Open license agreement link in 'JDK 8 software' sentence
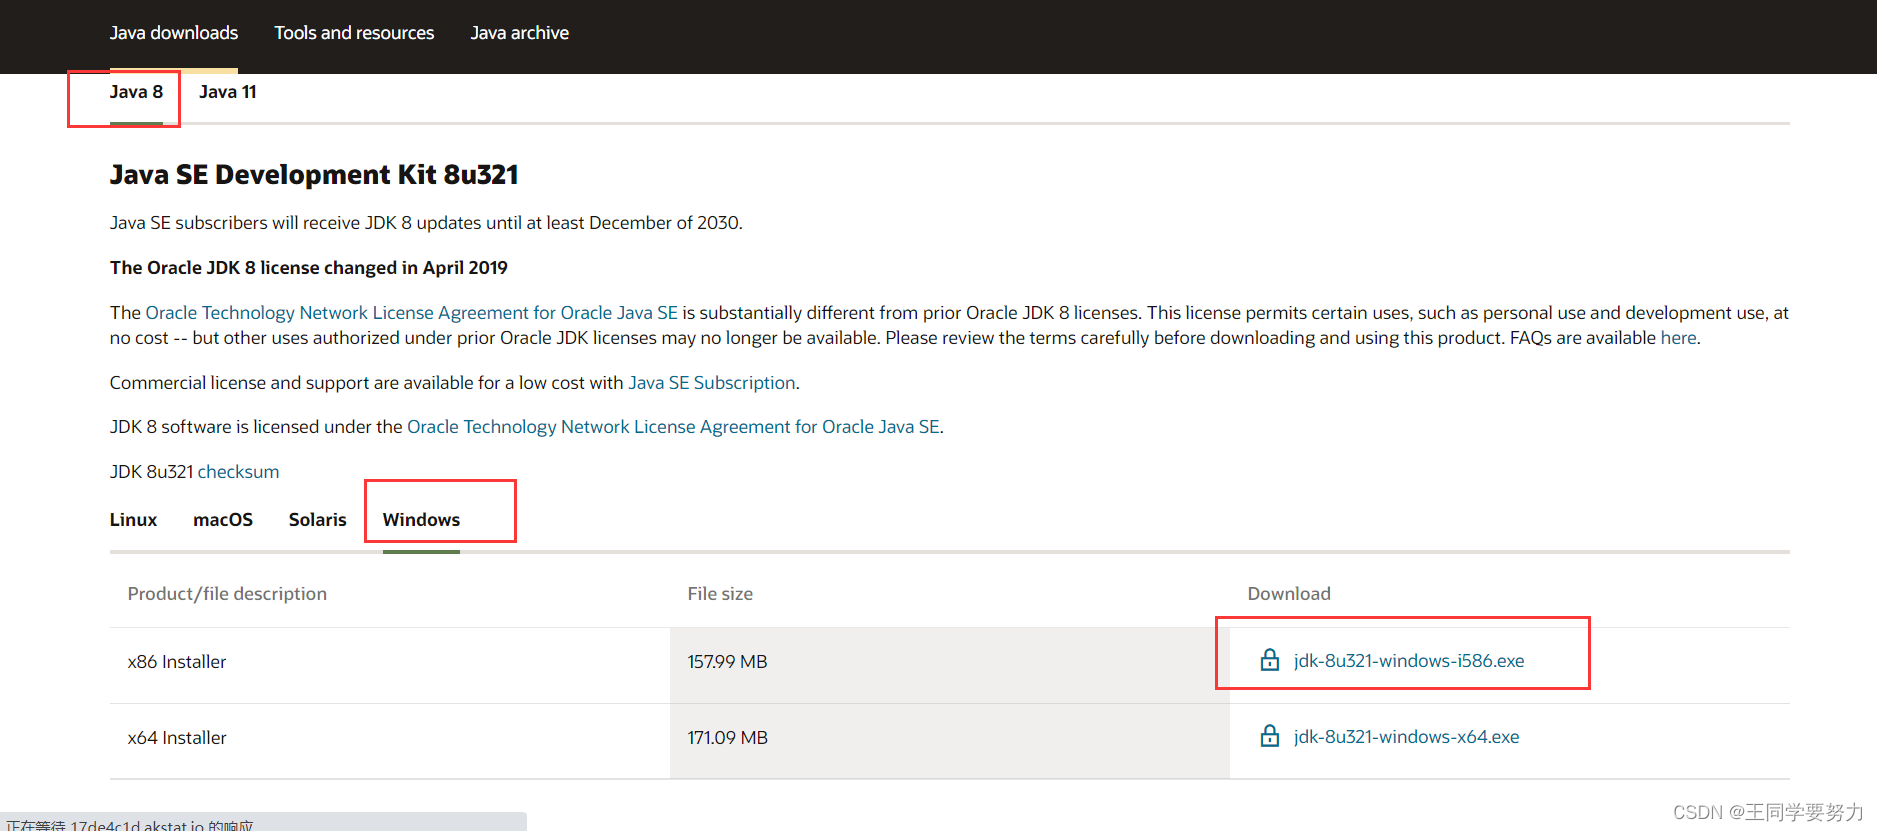 [673, 427]
